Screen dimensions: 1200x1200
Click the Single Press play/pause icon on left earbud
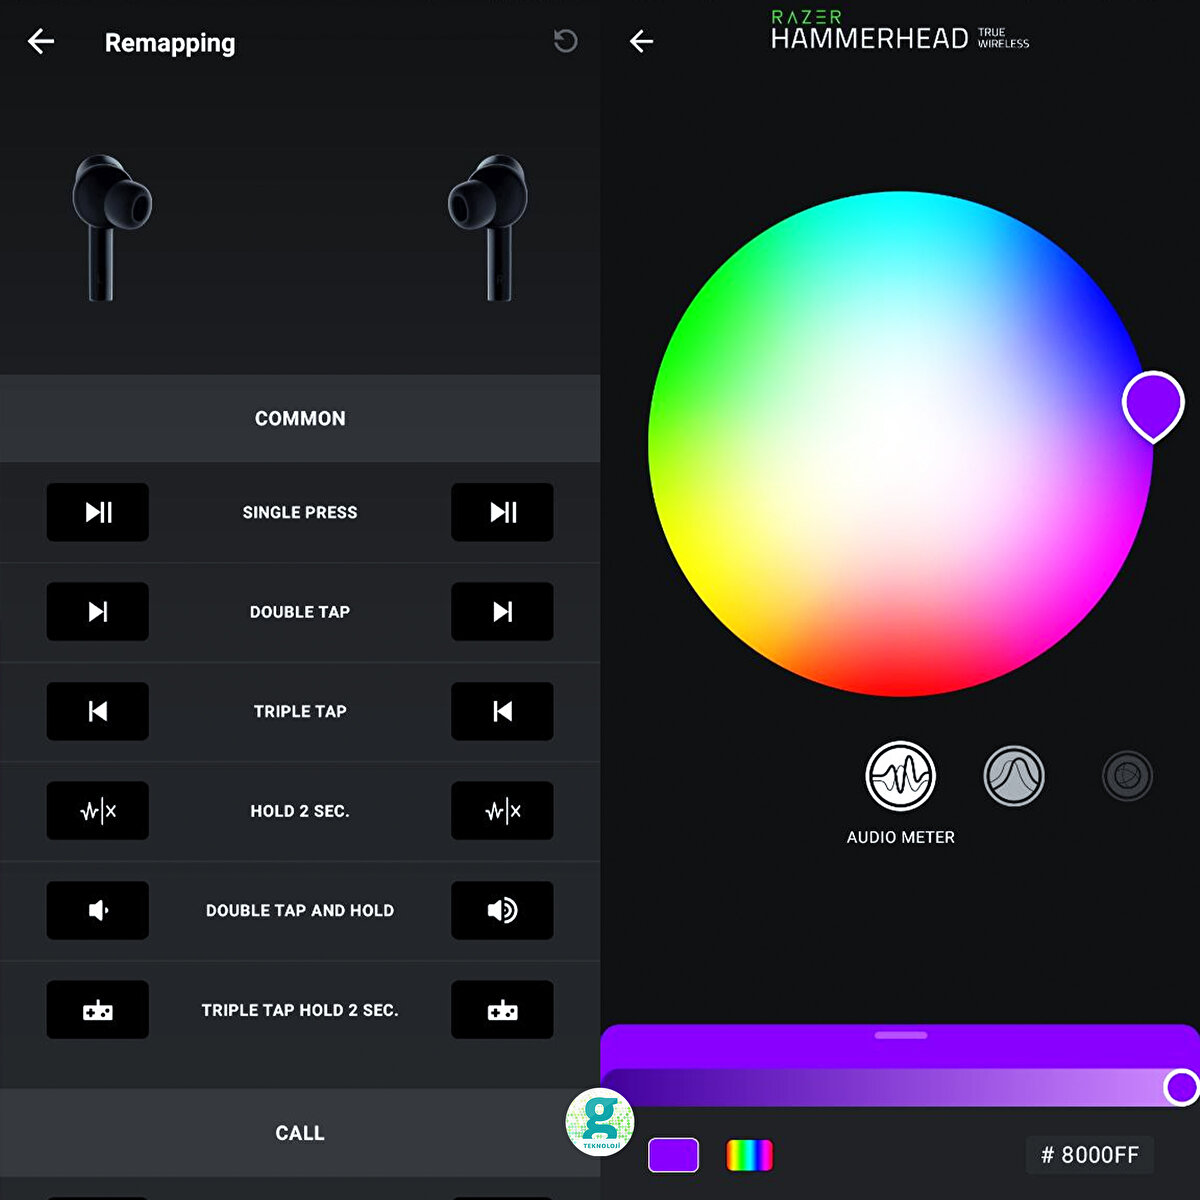pyautogui.click(x=97, y=512)
